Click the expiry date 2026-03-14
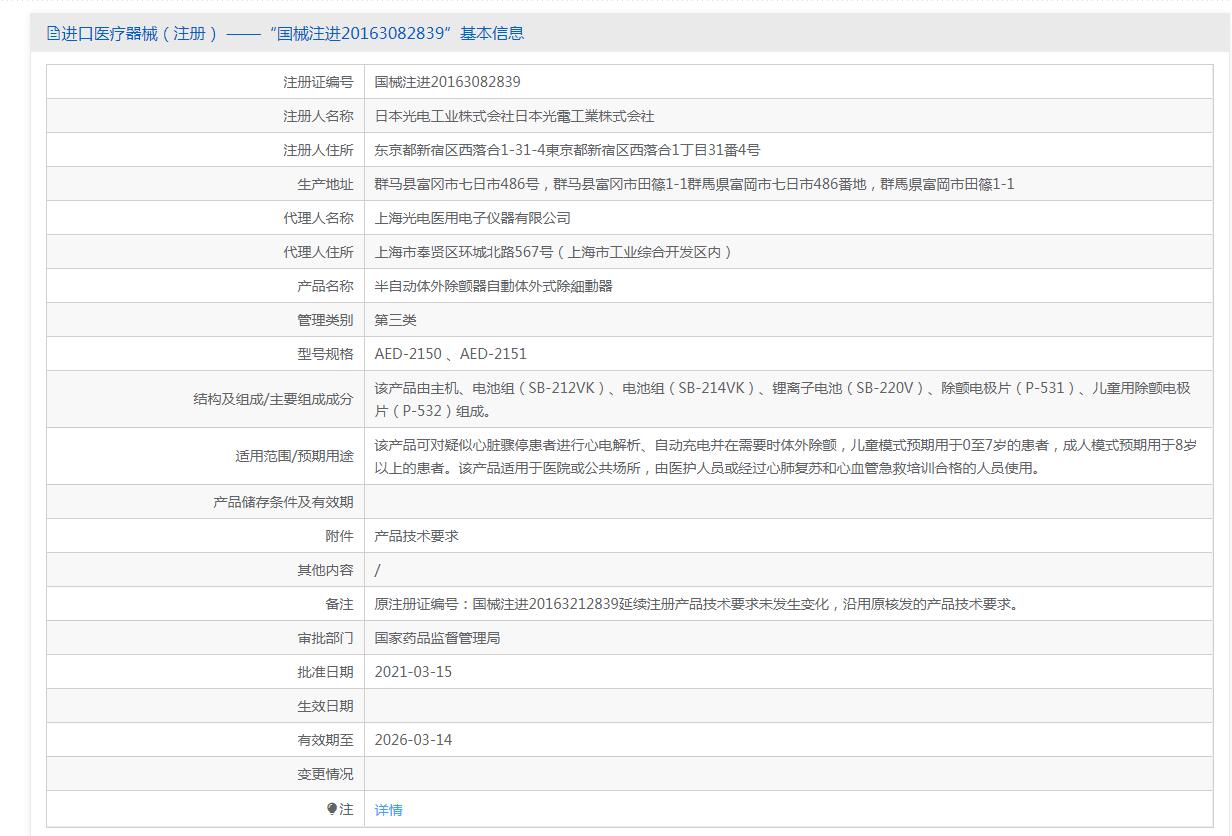This screenshot has width=1232, height=836. click(x=413, y=740)
